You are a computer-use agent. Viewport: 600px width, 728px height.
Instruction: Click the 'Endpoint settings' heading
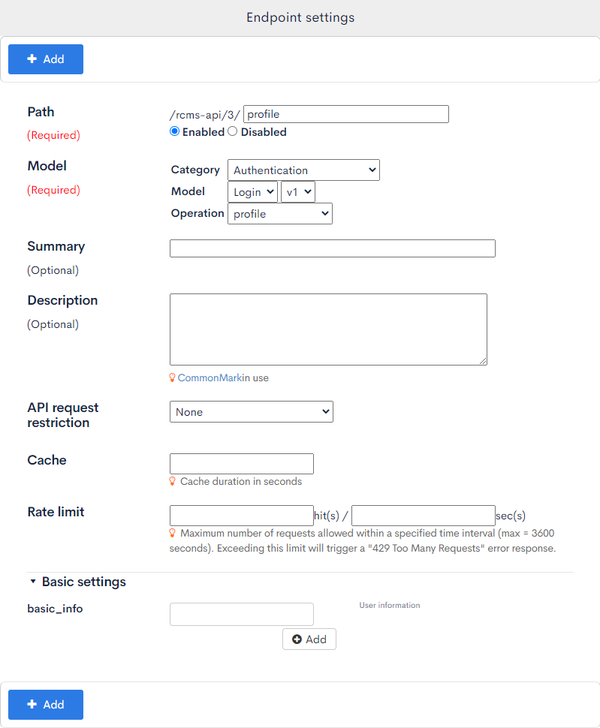coord(300,18)
